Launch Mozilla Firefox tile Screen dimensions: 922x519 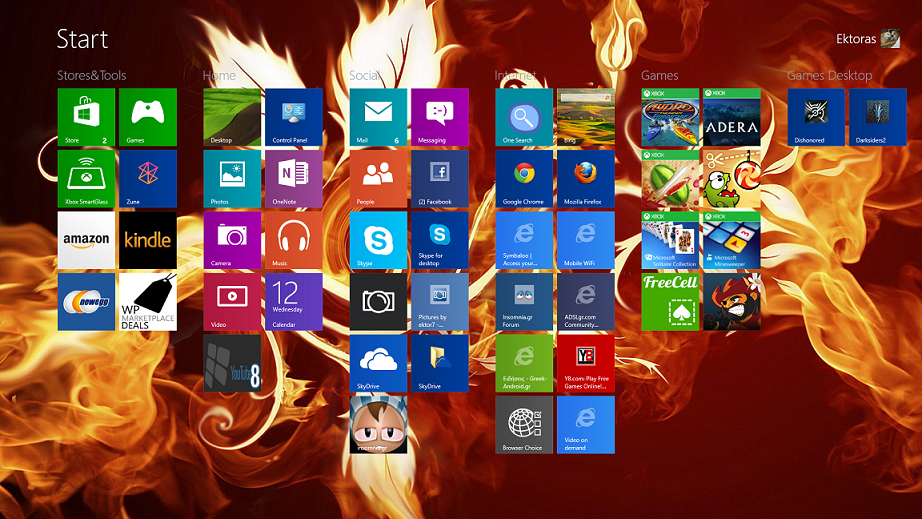(x=586, y=179)
